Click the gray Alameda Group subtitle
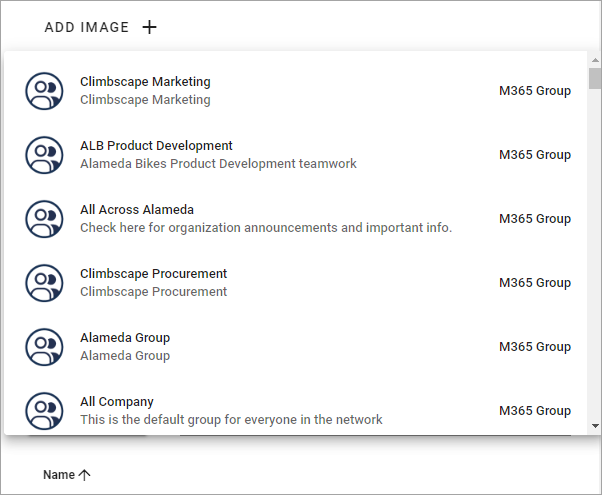The width and height of the screenshot is (602, 495). (125, 356)
